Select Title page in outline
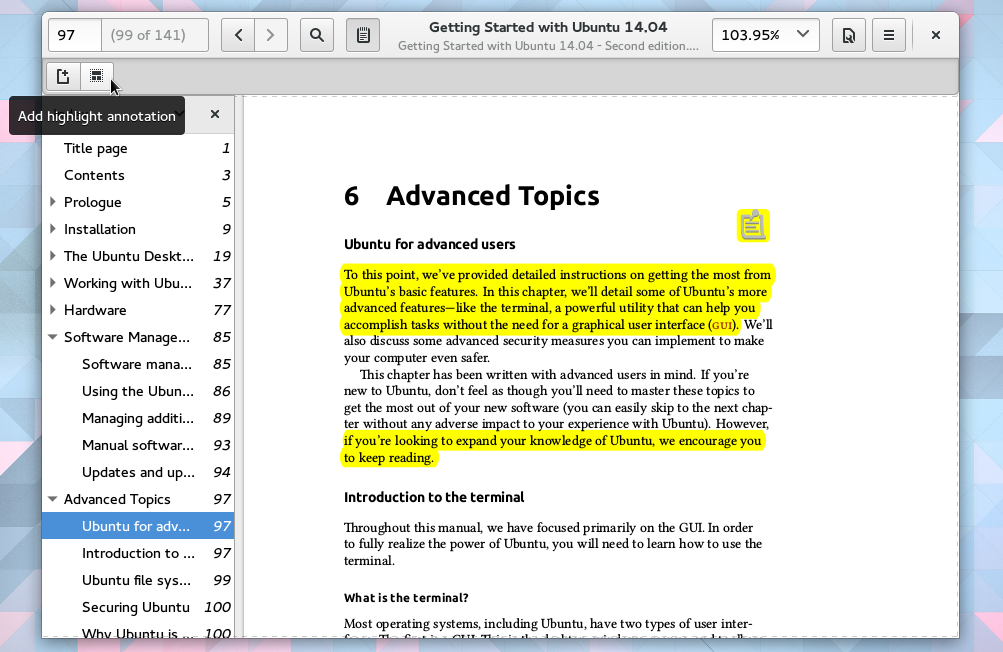 point(138,148)
